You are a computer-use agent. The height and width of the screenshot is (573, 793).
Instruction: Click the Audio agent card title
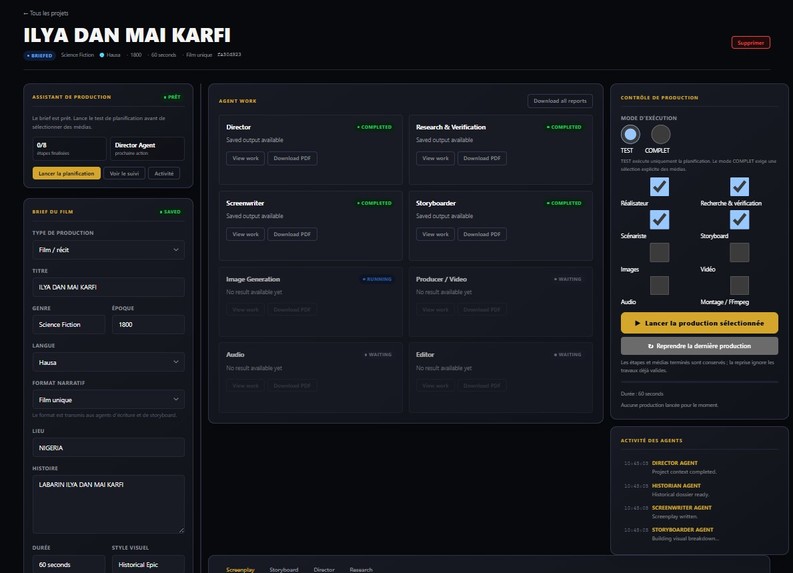[x=235, y=355]
